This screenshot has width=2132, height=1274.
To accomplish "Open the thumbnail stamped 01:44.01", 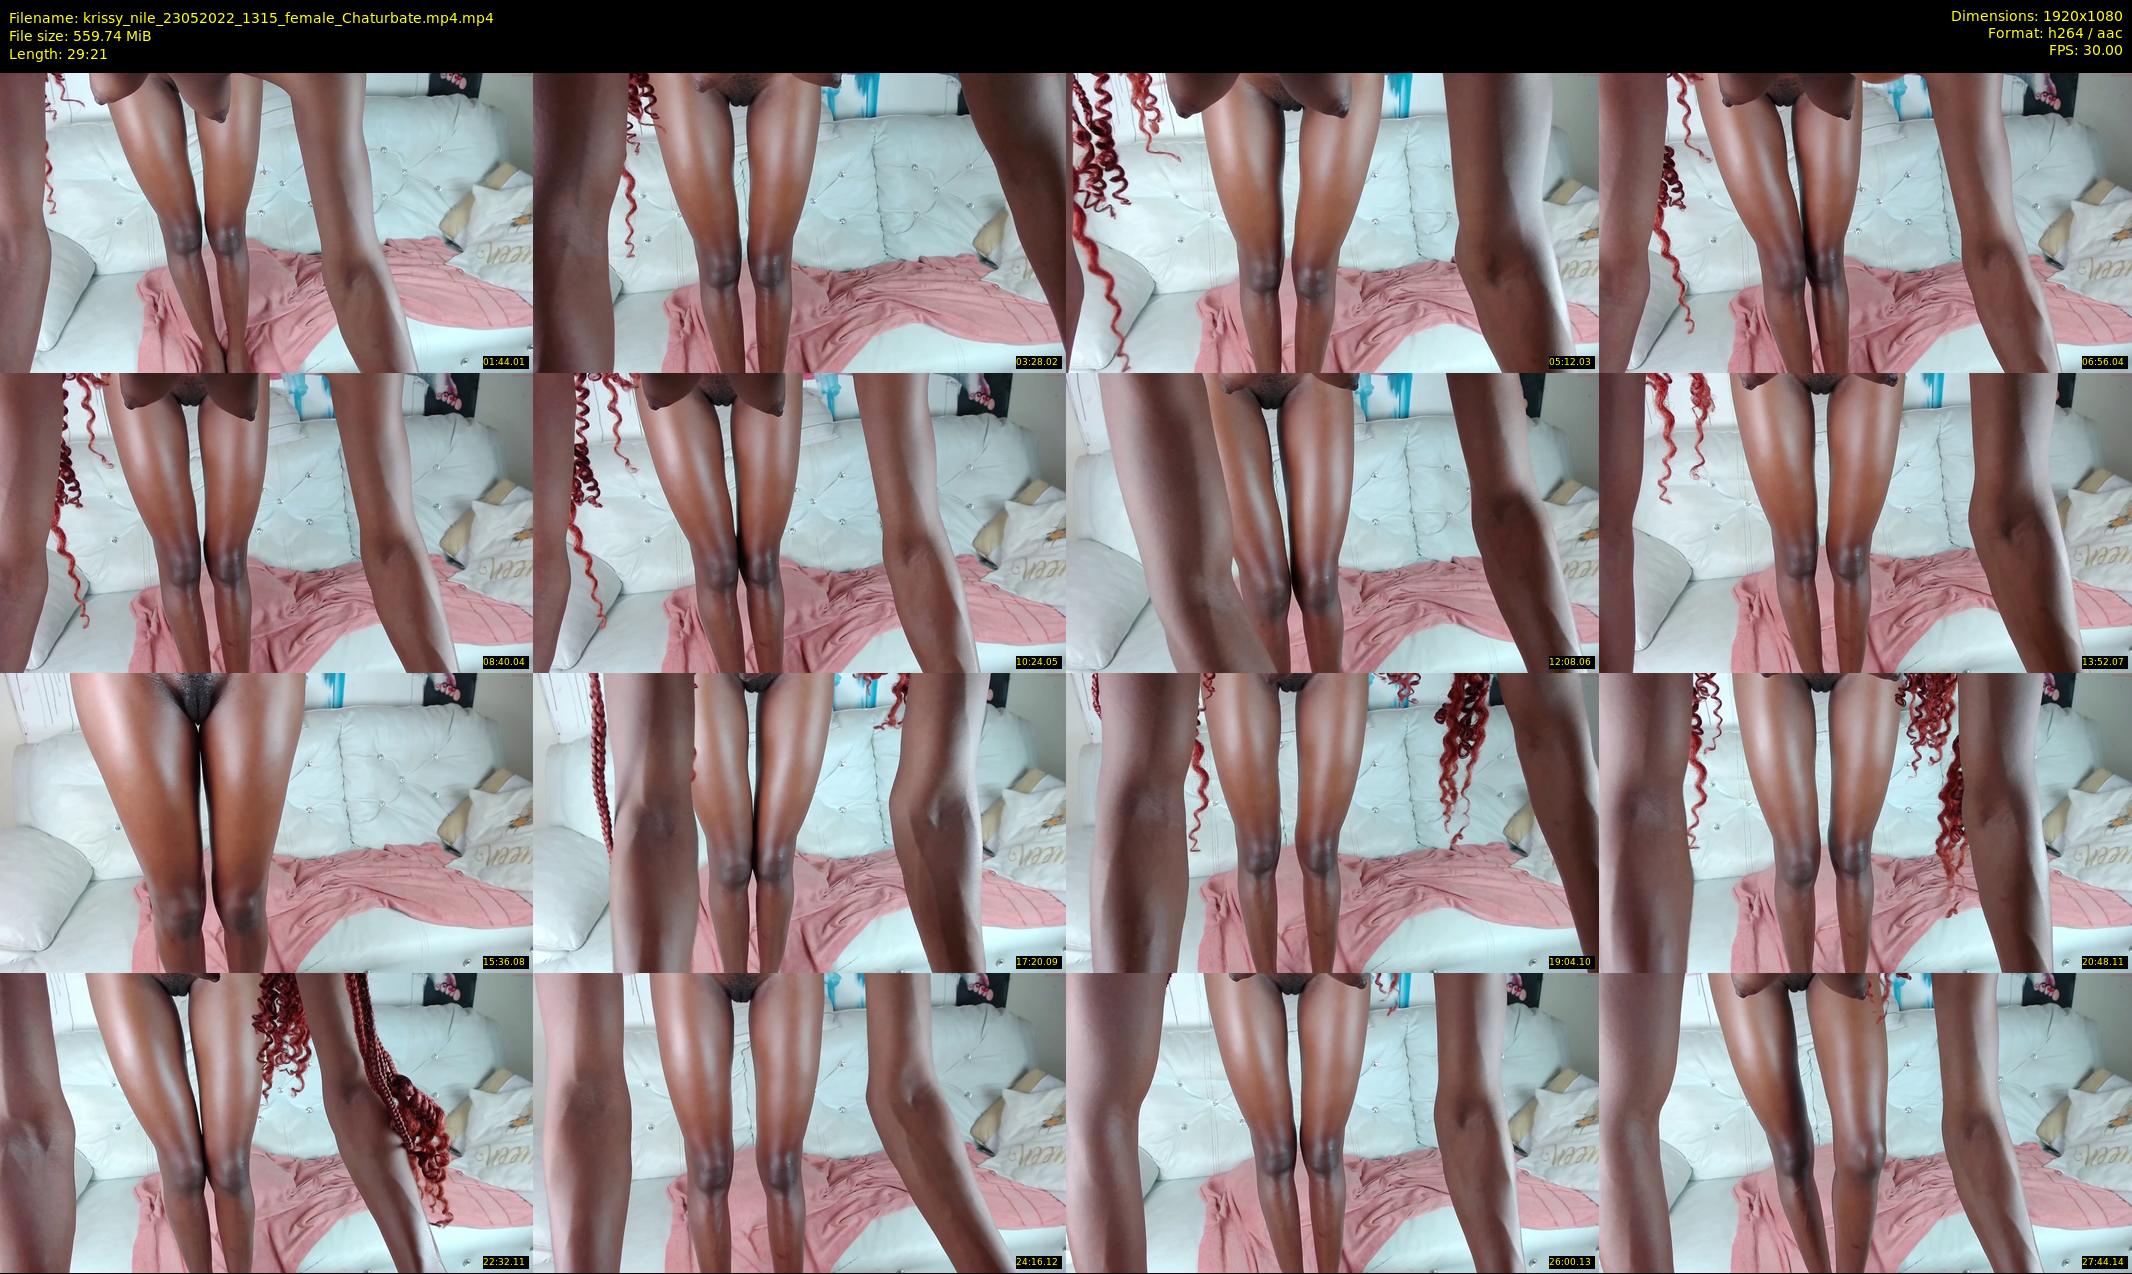I will (x=266, y=222).
